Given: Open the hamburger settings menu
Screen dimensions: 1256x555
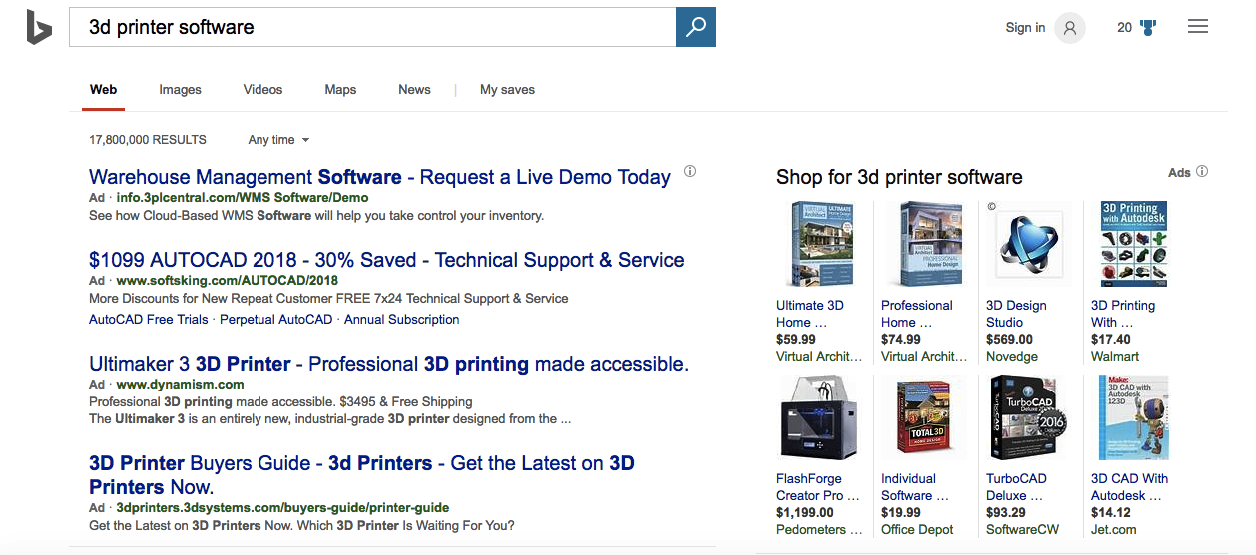Looking at the screenshot, I should [1198, 27].
